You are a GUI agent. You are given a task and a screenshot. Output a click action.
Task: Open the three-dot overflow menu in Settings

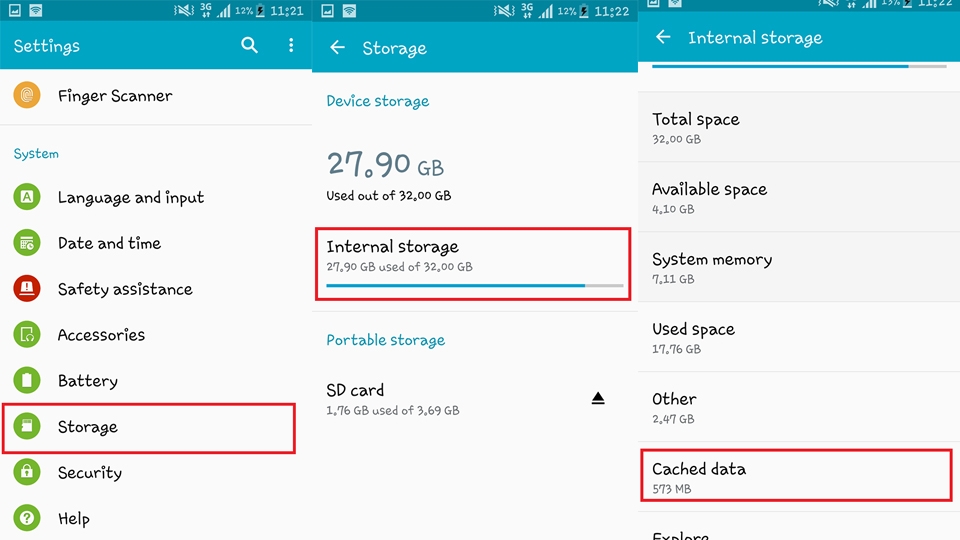291,45
